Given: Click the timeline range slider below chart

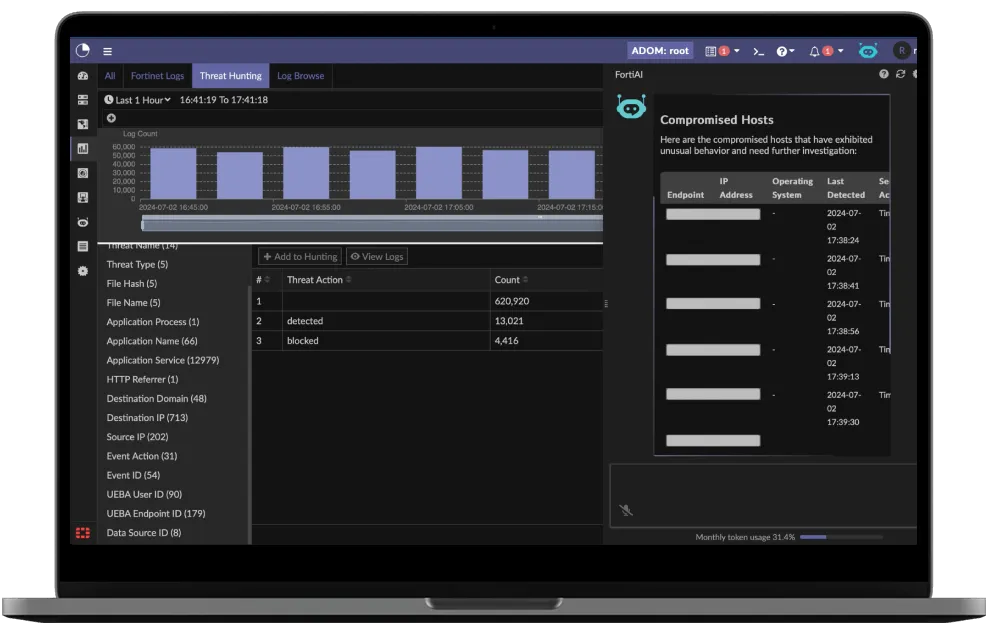Looking at the screenshot, I should (x=372, y=223).
